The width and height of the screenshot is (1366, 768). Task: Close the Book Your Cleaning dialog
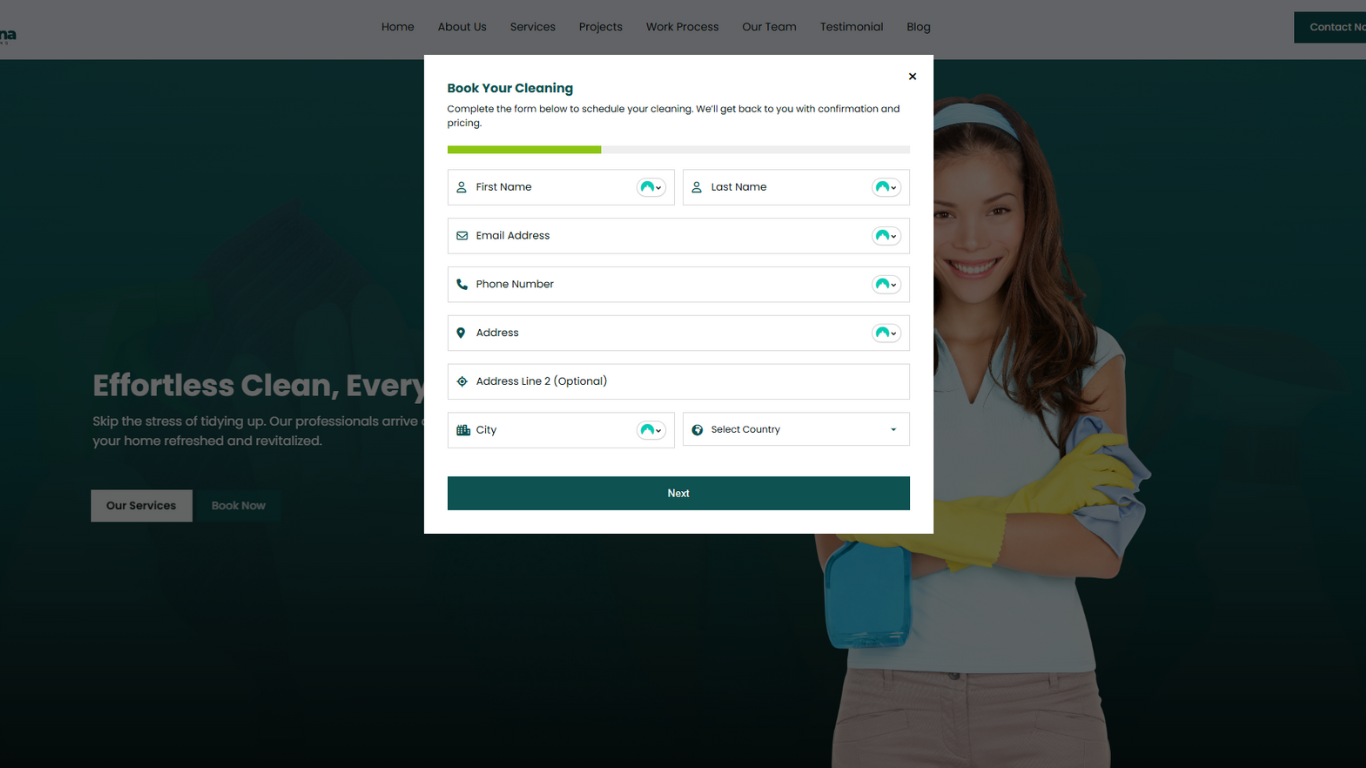tap(912, 77)
